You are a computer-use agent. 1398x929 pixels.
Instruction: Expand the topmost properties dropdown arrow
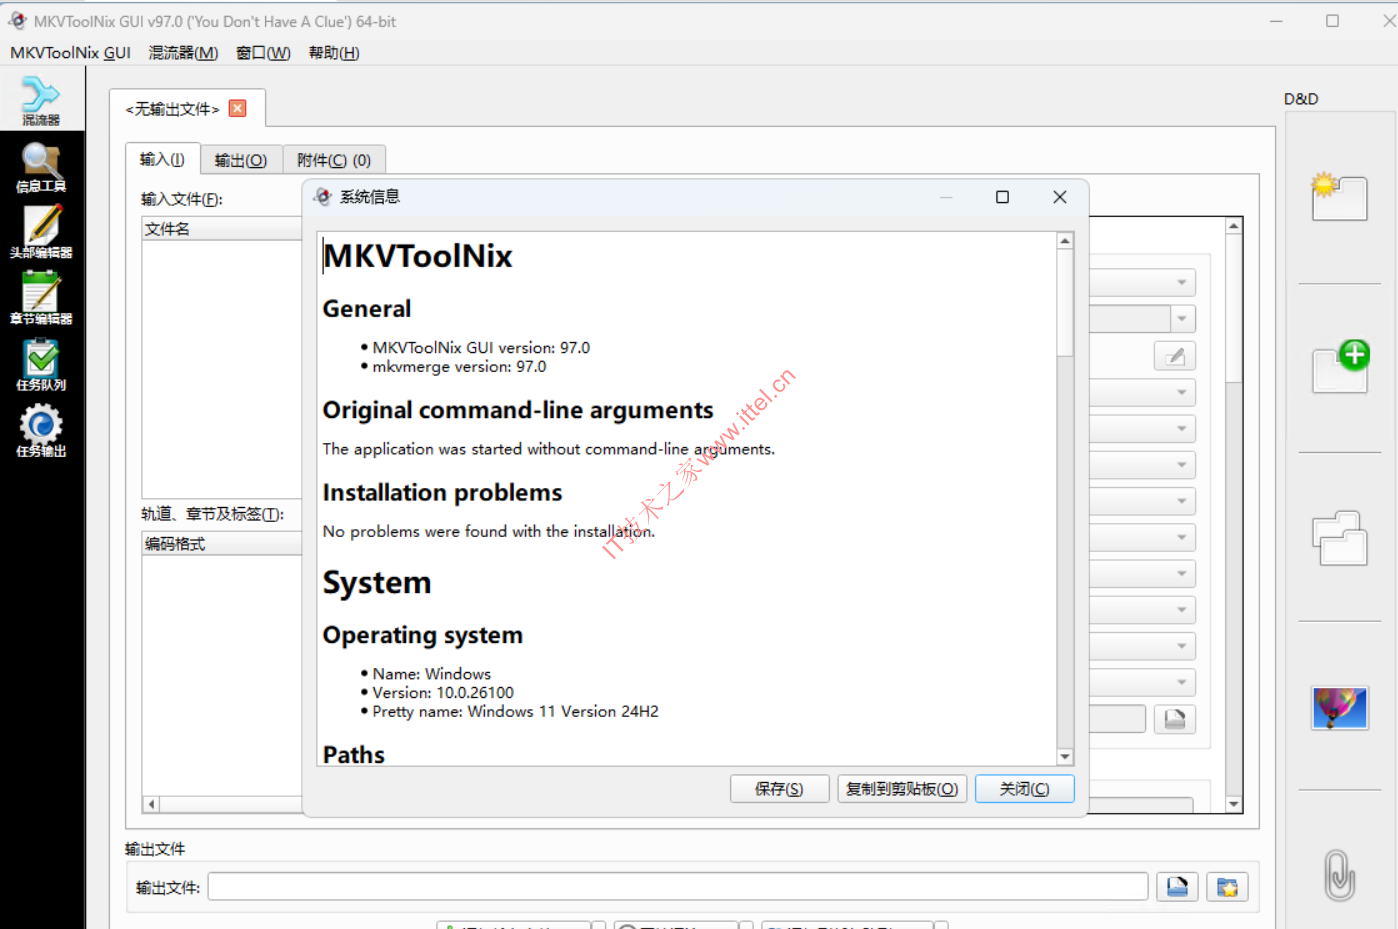[x=1181, y=283]
